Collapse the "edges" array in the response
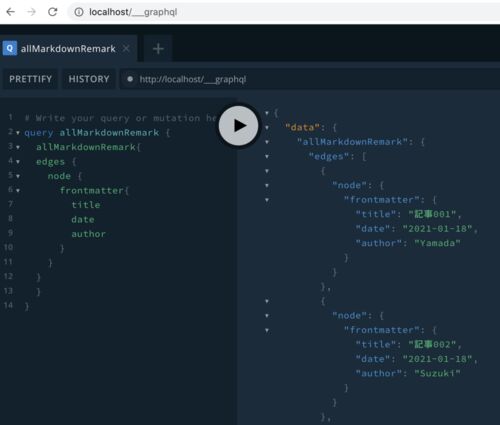This screenshot has height=425, width=500. [267, 156]
